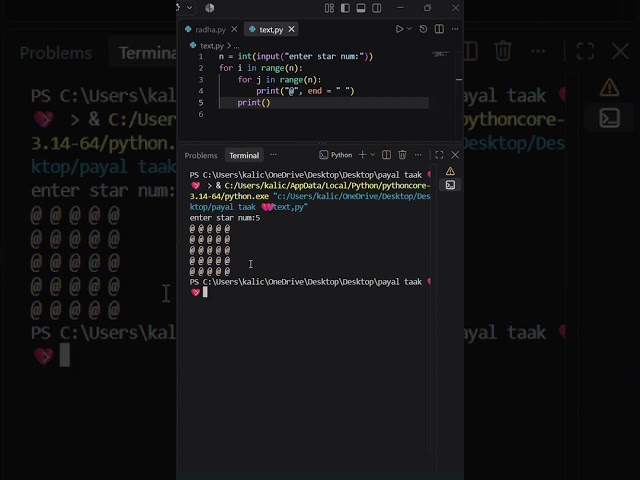Screen dimensions: 640x480
Task: Click the highlighted print() line
Action: (254, 102)
